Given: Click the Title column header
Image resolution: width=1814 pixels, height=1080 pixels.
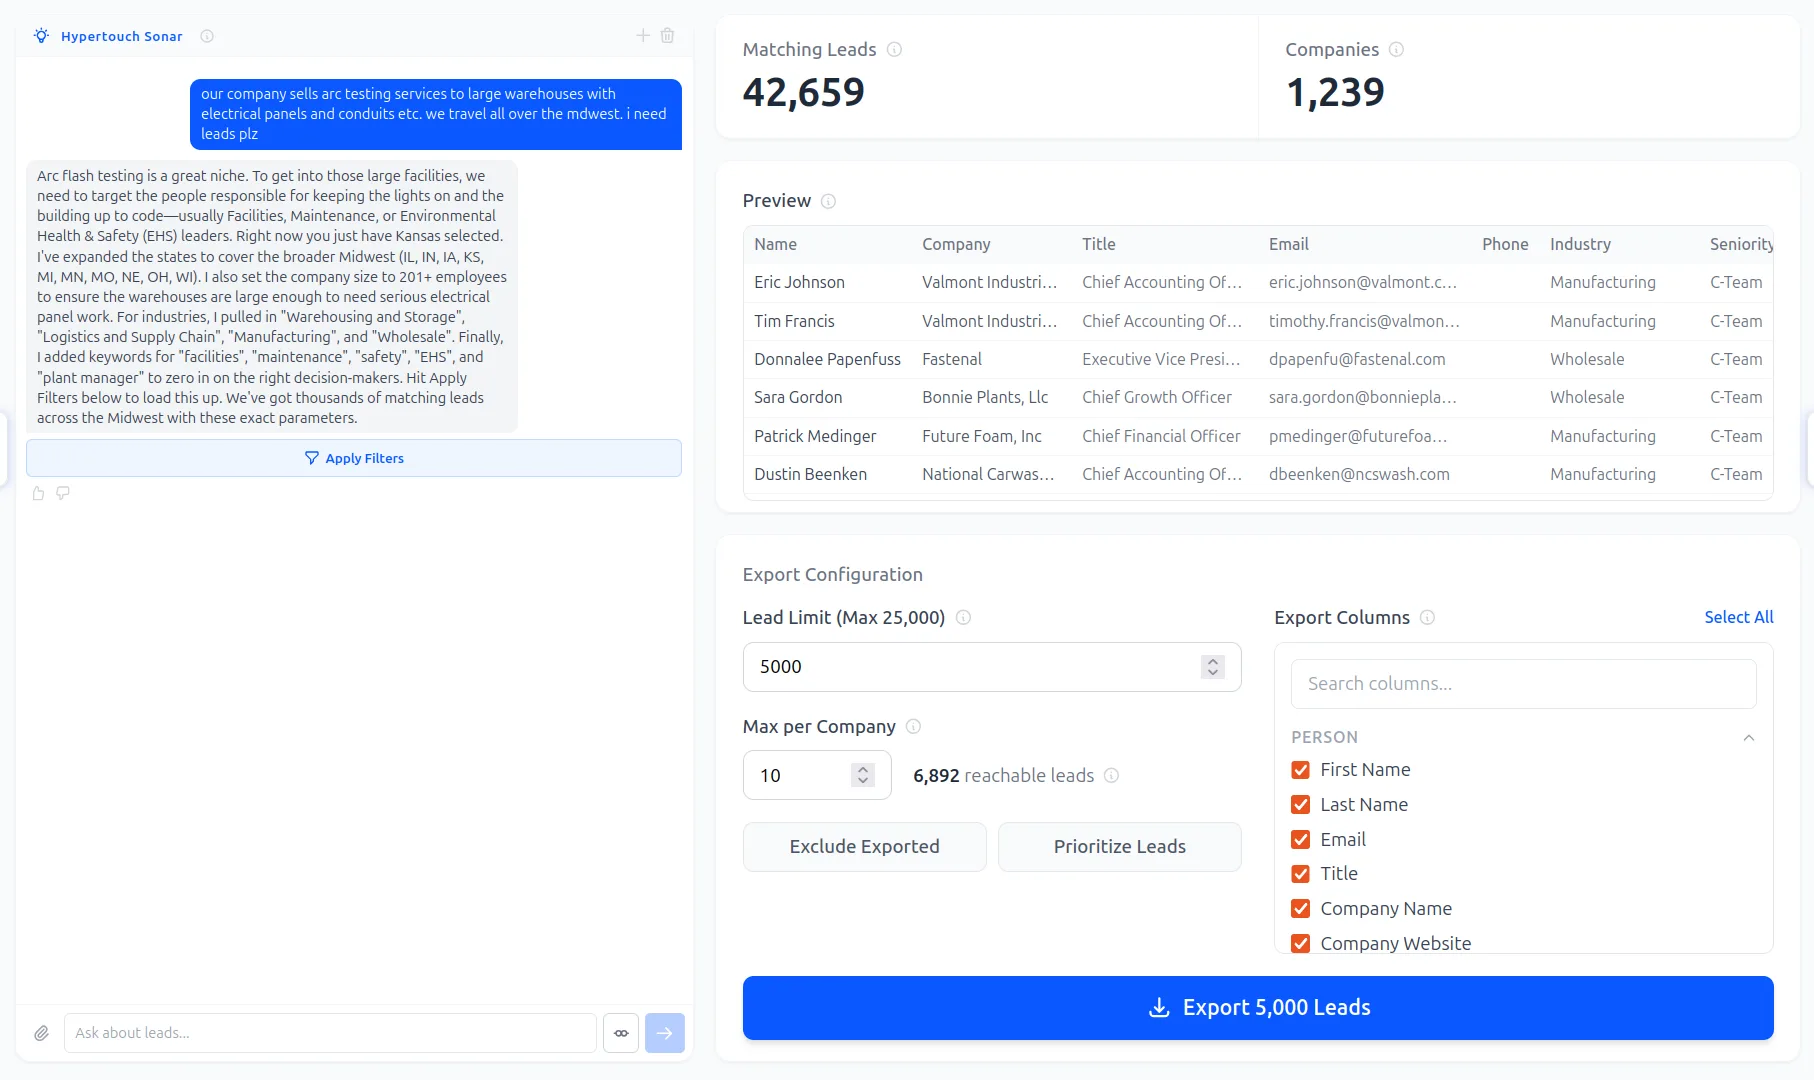Looking at the screenshot, I should pos(1098,244).
